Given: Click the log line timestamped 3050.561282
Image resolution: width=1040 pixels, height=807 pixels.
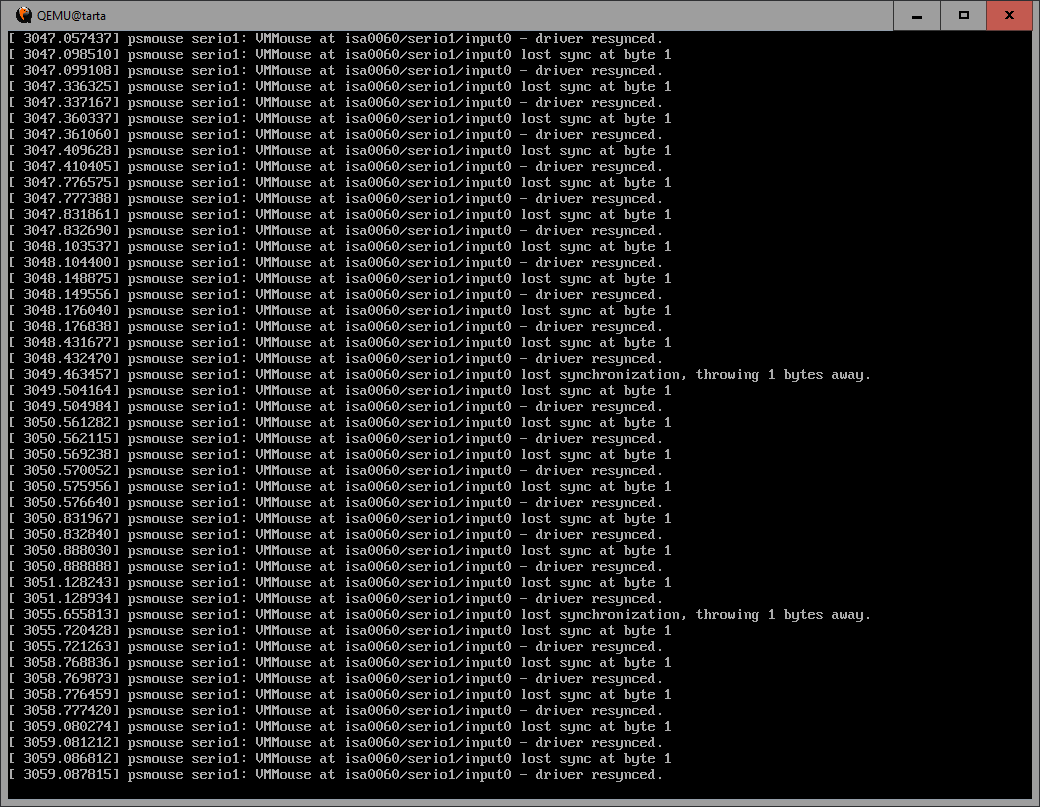Looking at the screenshot, I should [x=339, y=423].
